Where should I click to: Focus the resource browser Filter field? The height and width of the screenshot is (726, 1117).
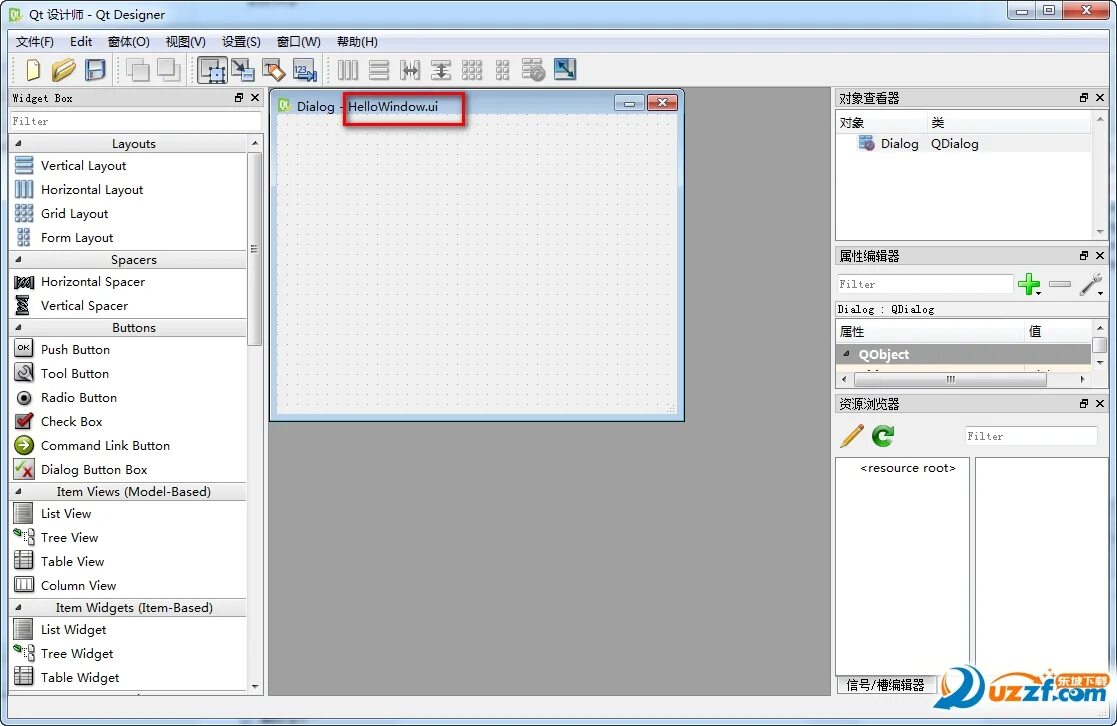[x=1031, y=436]
